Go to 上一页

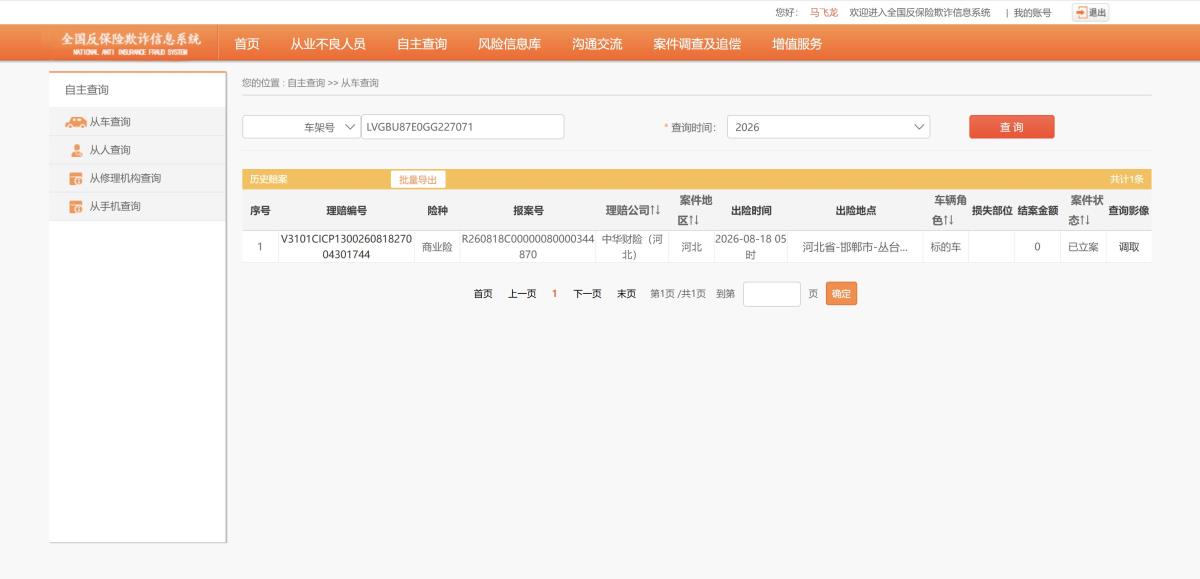click(522, 294)
